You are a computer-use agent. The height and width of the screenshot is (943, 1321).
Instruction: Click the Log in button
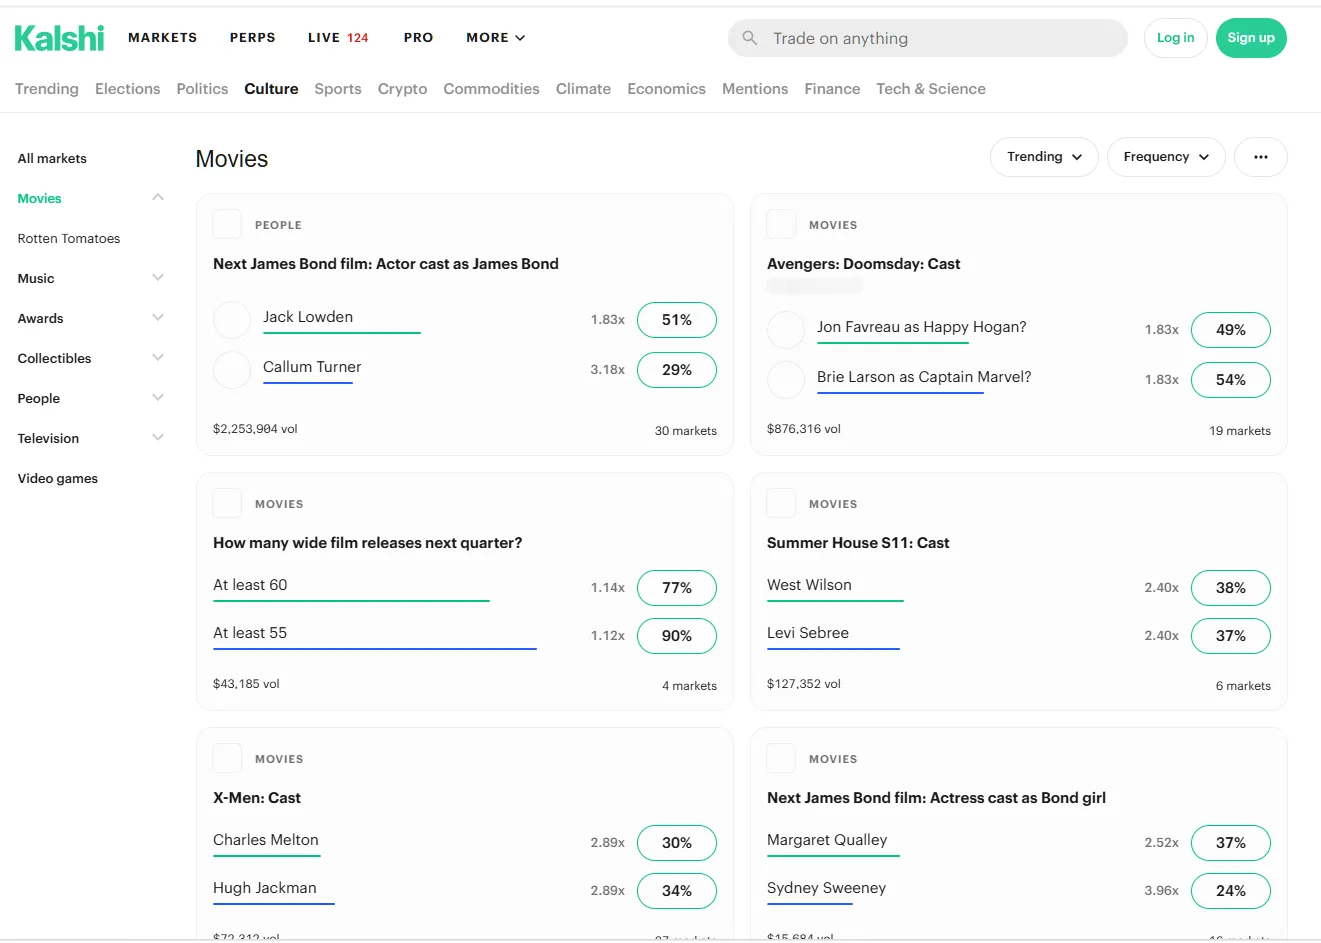1176,38
